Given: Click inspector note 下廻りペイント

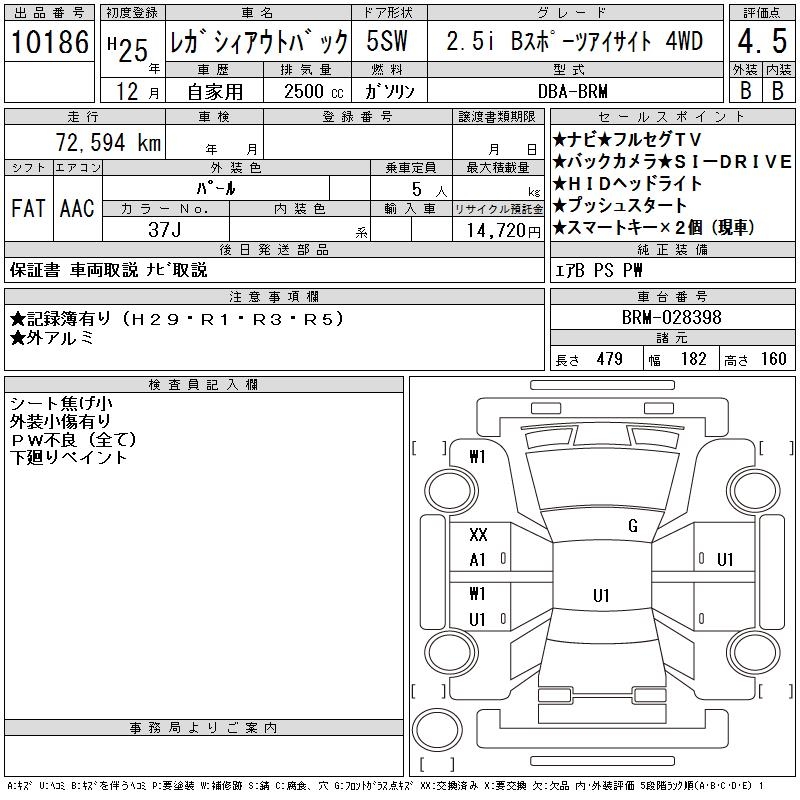Looking at the screenshot, I should (x=68, y=457).
